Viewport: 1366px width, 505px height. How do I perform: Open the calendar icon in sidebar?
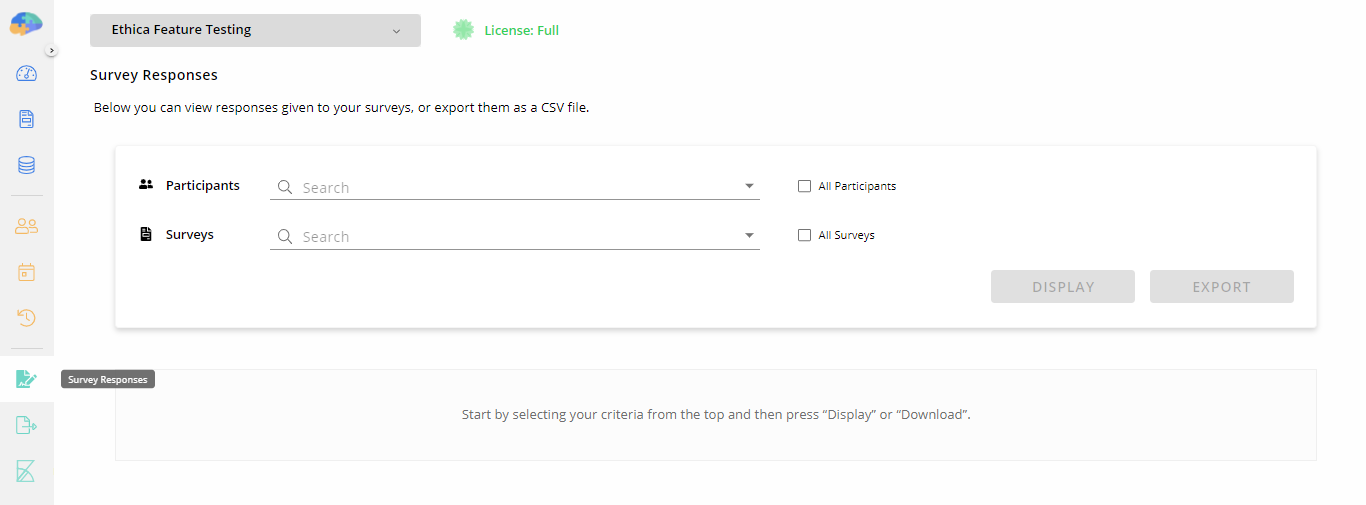click(26, 272)
